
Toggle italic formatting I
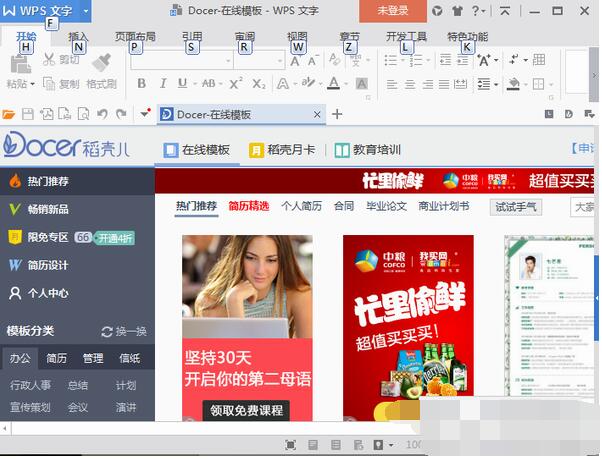pyautogui.click(x=163, y=83)
